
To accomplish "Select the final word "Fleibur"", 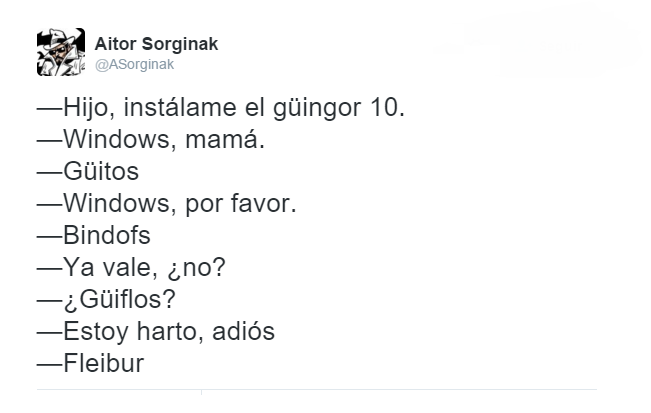I will pos(104,364).
